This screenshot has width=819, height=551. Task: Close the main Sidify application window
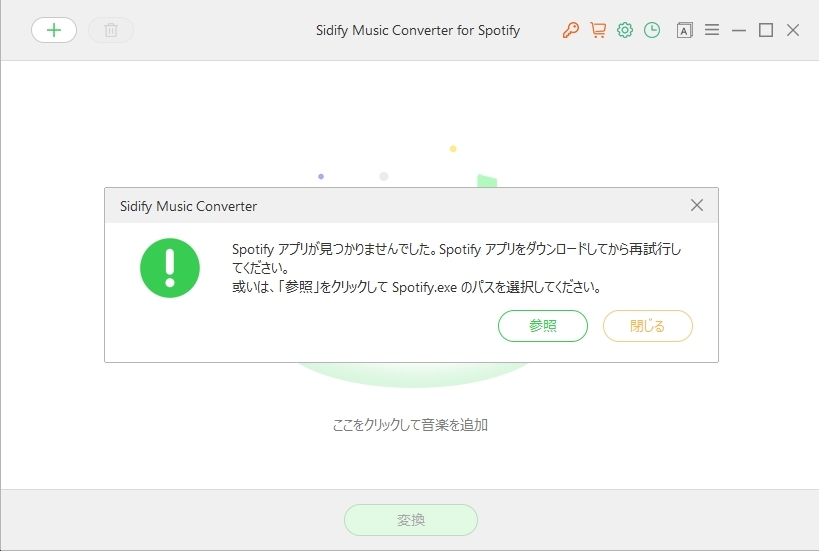coord(793,30)
